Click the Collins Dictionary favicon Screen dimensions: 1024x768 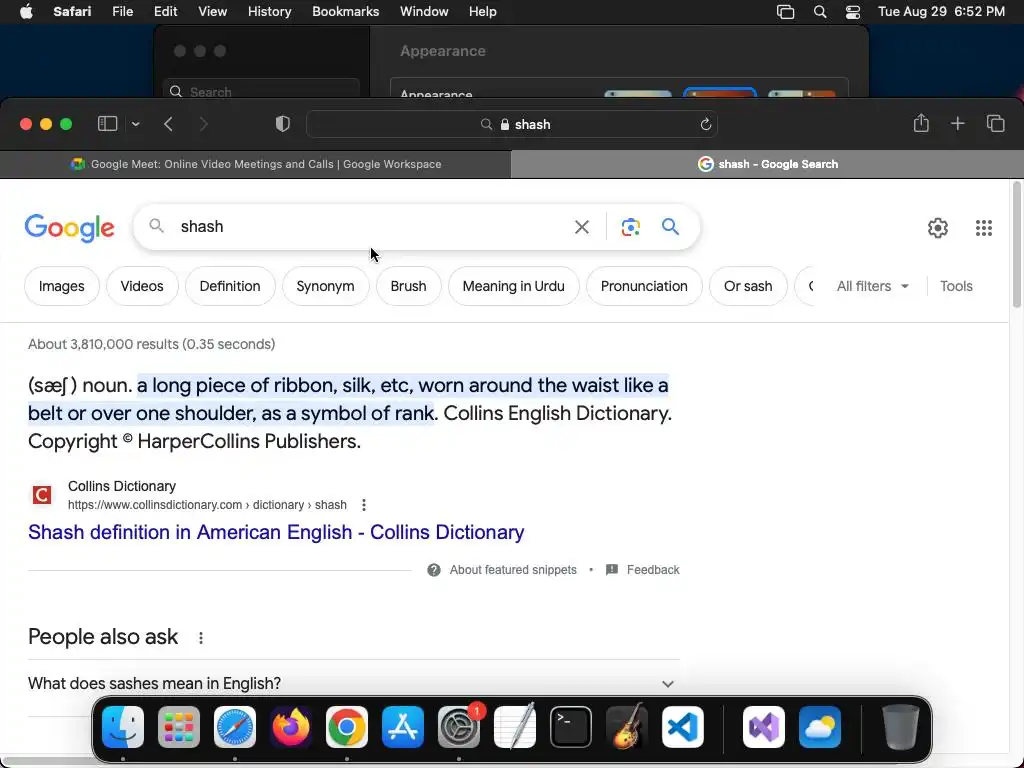pyautogui.click(x=42, y=495)
